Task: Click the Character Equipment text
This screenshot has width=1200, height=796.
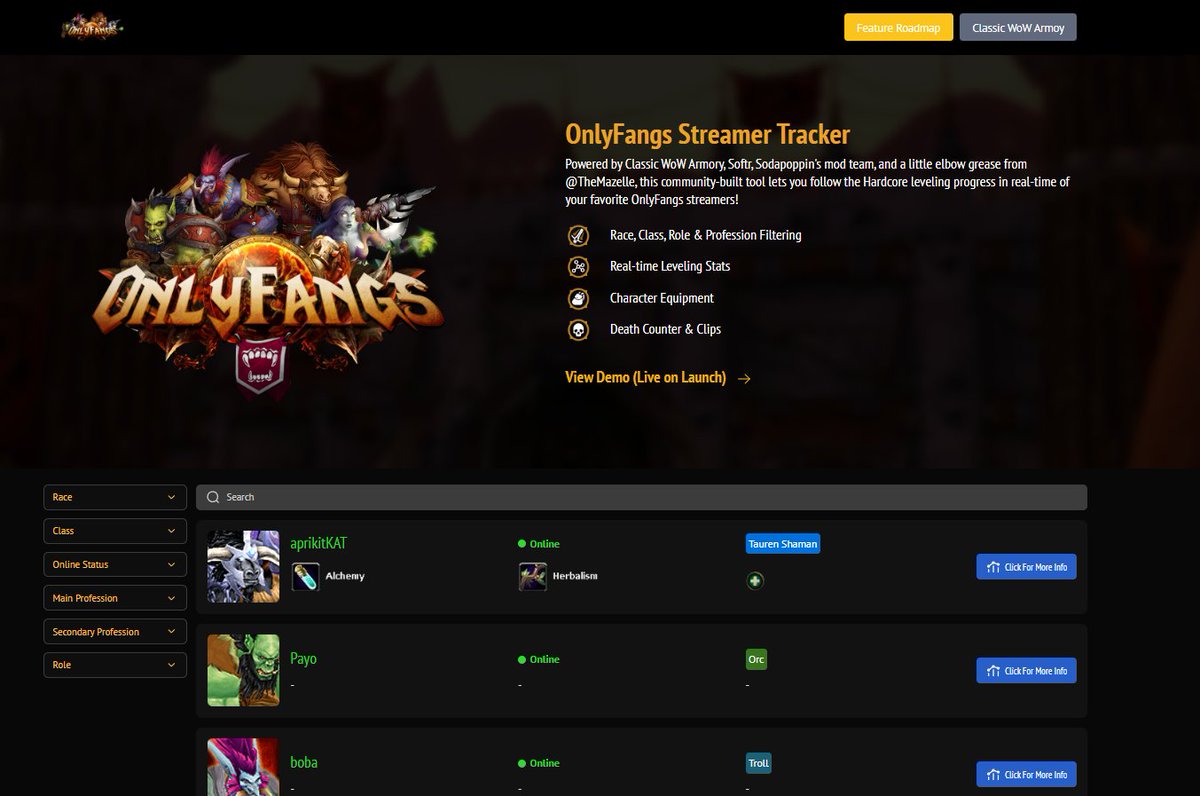Action: 662,298
